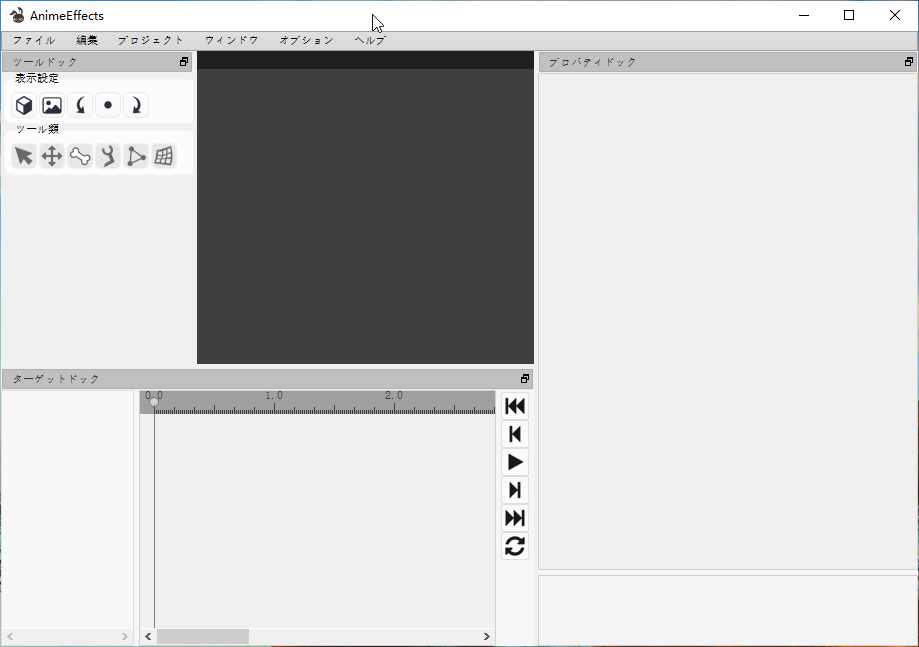Select the Mesh triangle tool

click(x=136, y=156)
